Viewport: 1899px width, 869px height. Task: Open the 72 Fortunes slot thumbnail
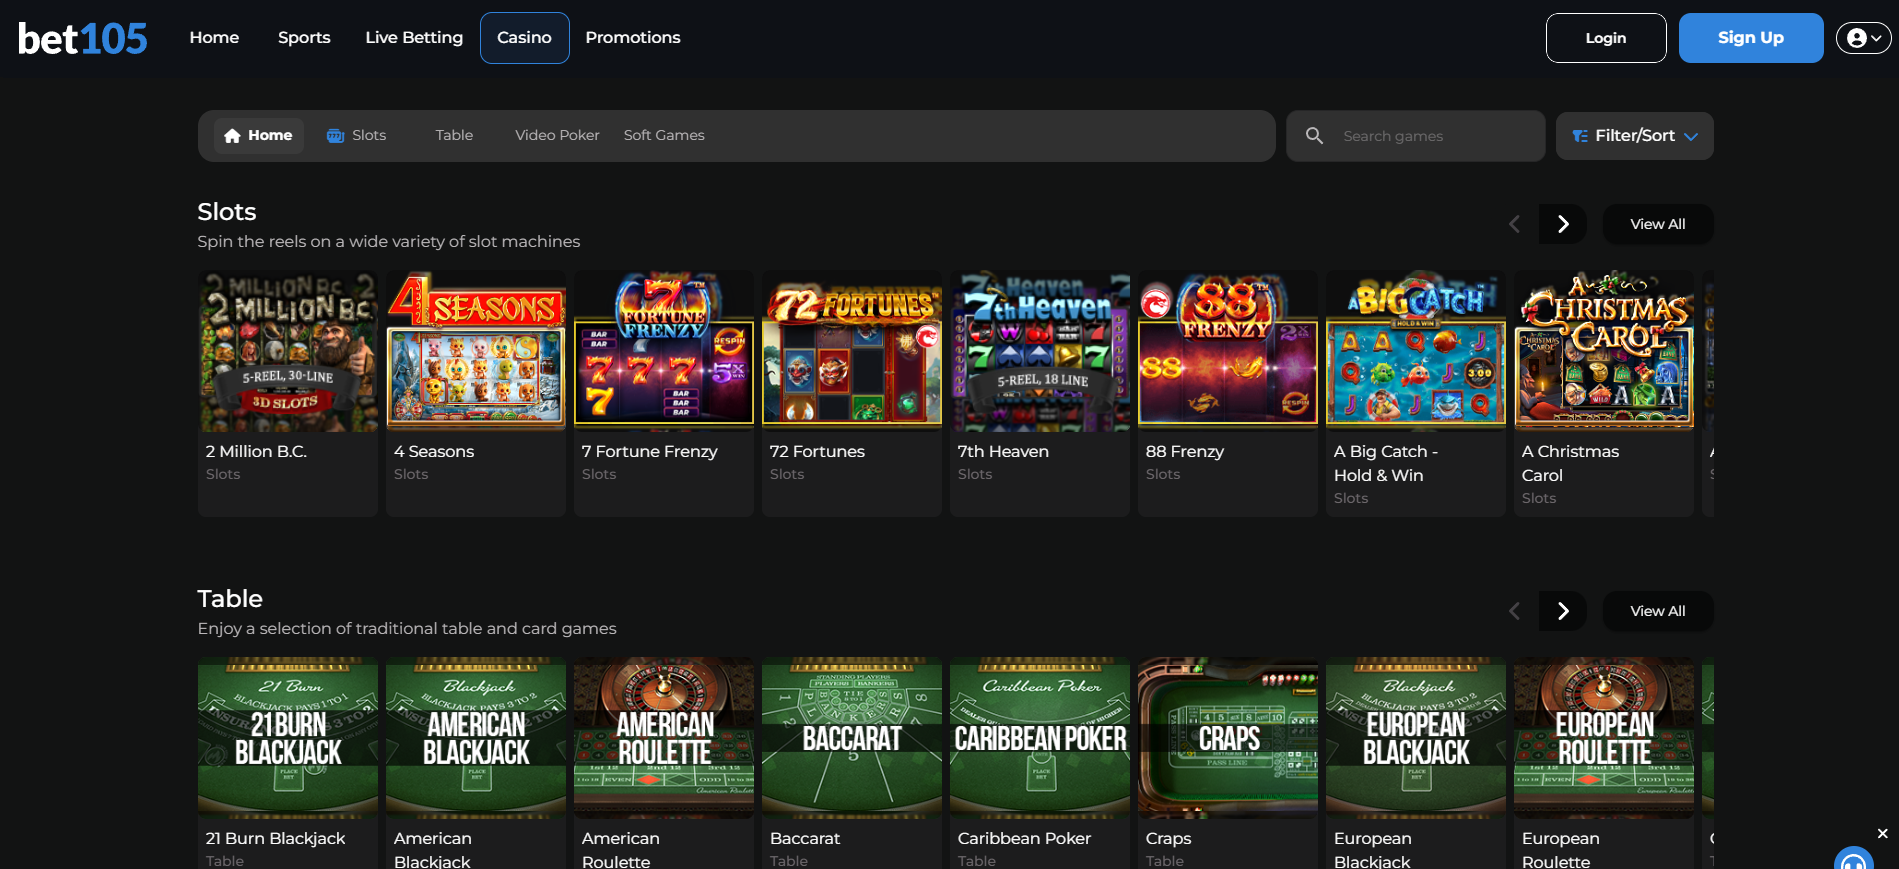click(852, 351)
